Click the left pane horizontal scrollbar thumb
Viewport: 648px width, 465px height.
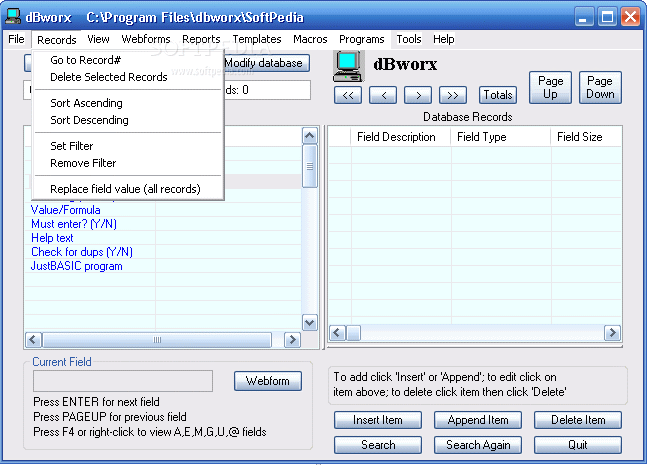click(157, 340)
